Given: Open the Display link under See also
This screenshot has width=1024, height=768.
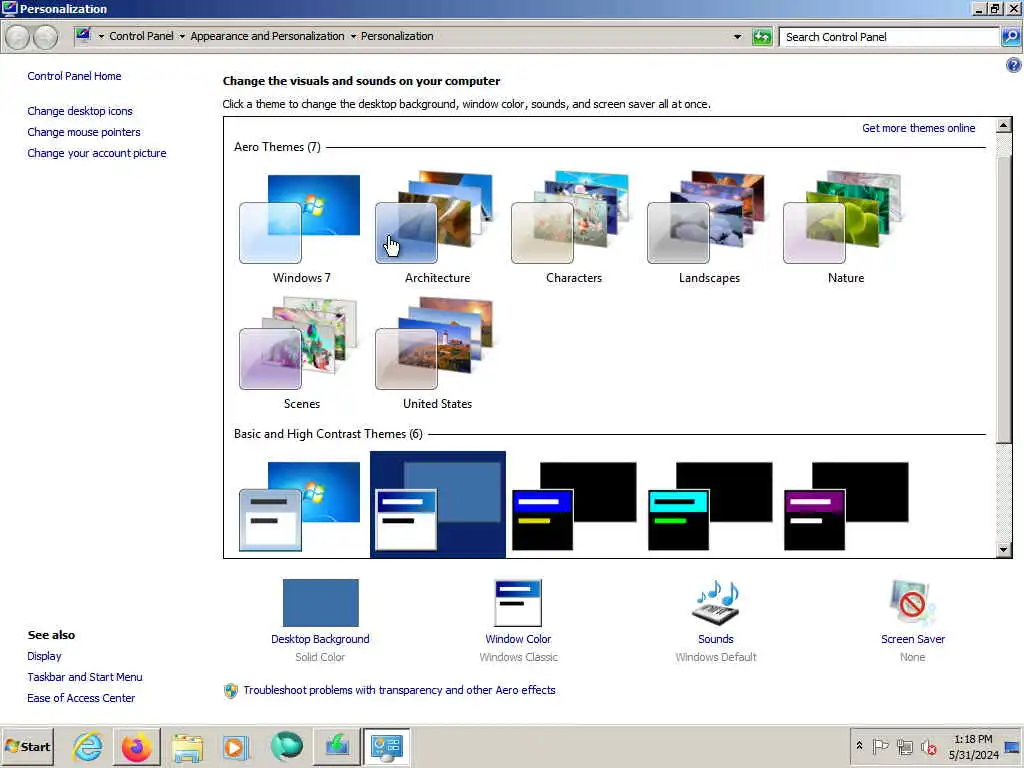Looking at the screenshot, I should pos(44,656).
